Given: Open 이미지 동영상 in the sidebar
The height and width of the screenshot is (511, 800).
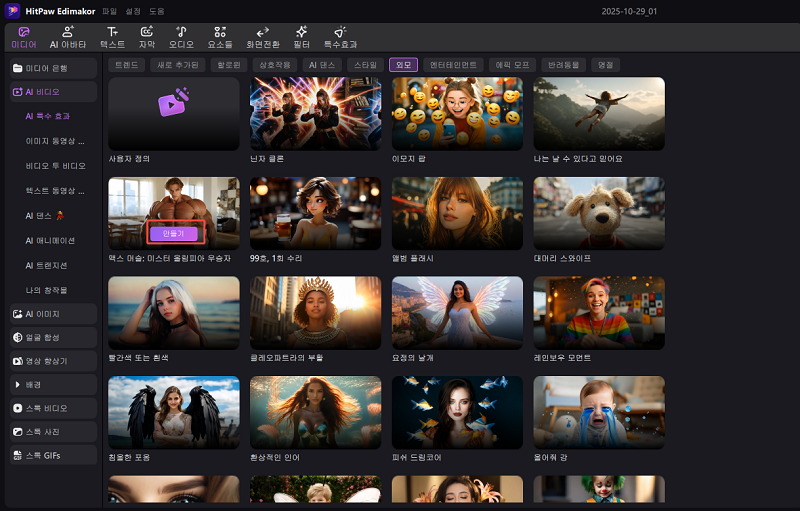Looking at the screenshot, I should 55,141.
